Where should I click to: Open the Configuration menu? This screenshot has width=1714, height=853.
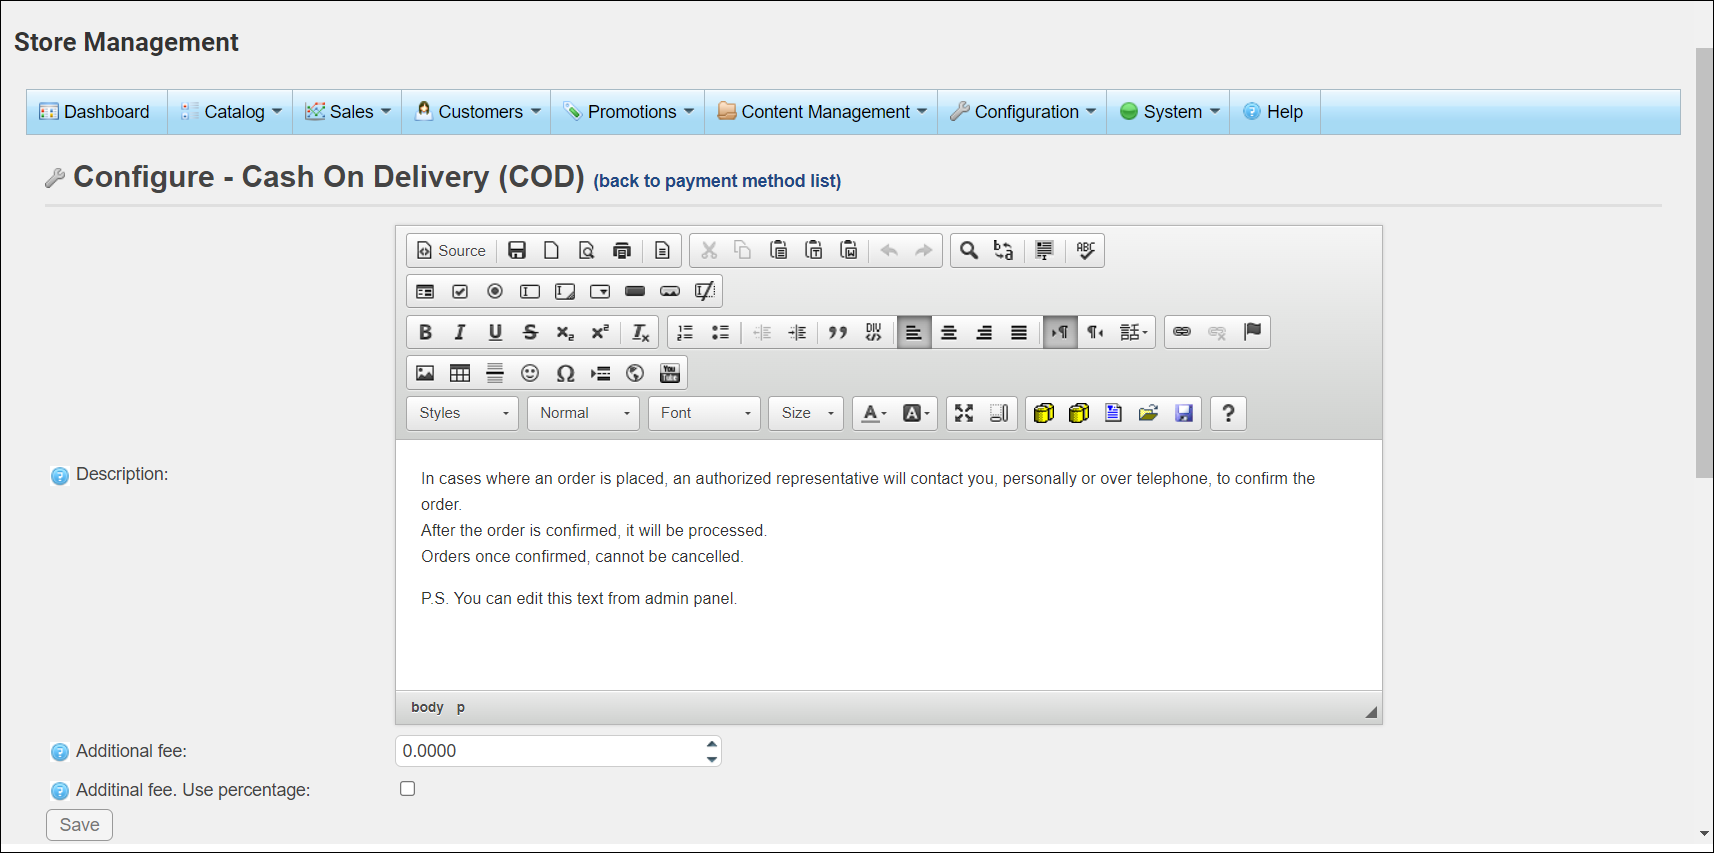coord(1022,112)
